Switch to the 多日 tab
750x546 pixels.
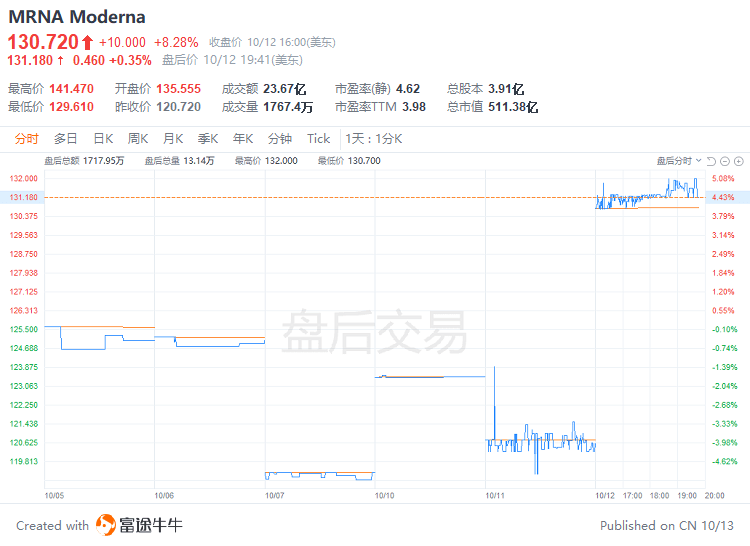pyautogui.click(x=66, y=139)
